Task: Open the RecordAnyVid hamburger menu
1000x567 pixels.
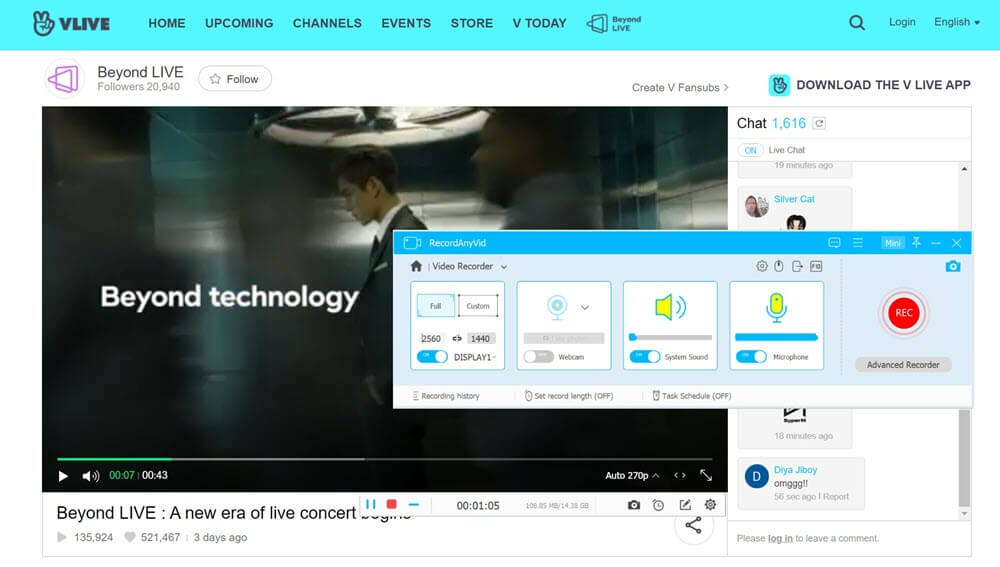Action: pyautogui.click(x=858, y=243)
